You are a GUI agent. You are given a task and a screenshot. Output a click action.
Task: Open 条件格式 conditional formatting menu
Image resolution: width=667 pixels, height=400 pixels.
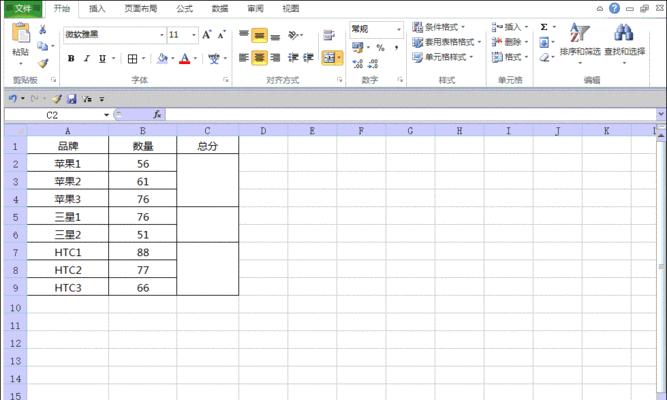coord(439,27)
